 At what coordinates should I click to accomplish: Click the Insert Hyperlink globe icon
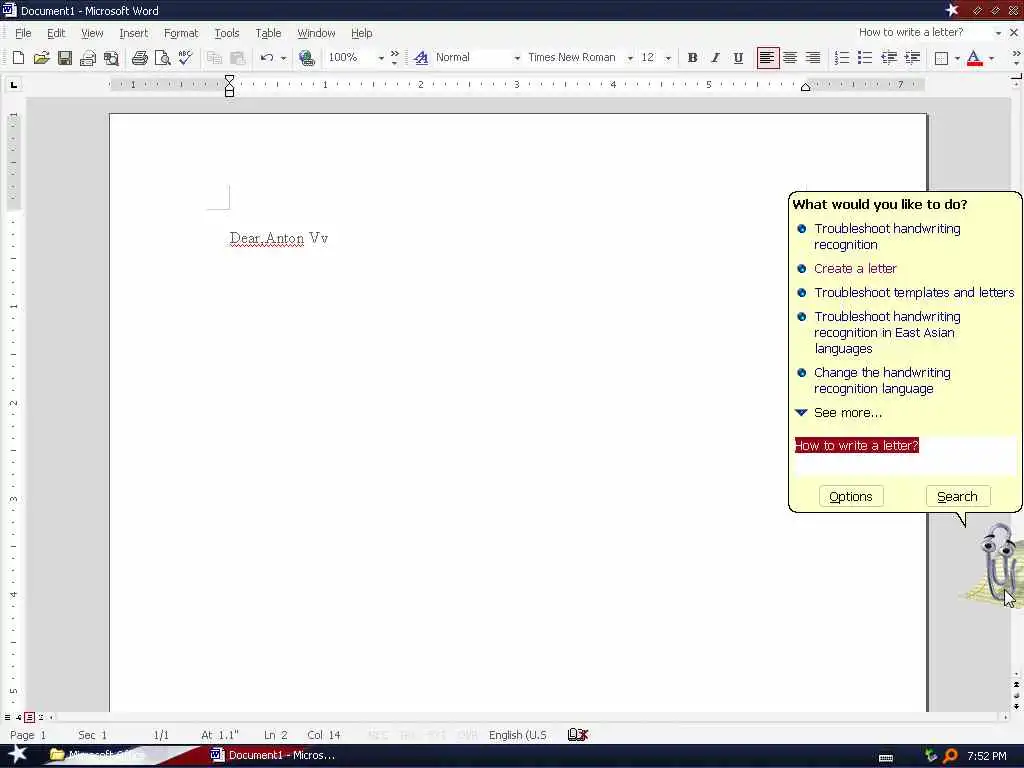[x=306, y=57]
